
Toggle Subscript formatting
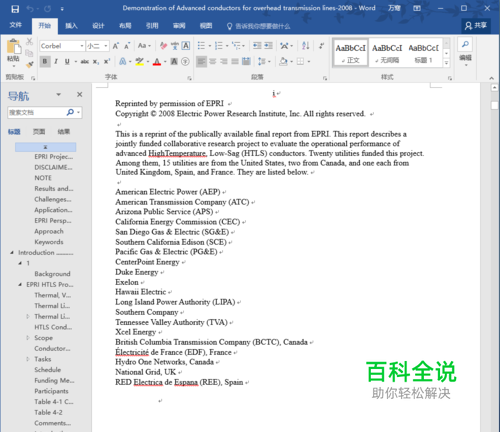96,62
